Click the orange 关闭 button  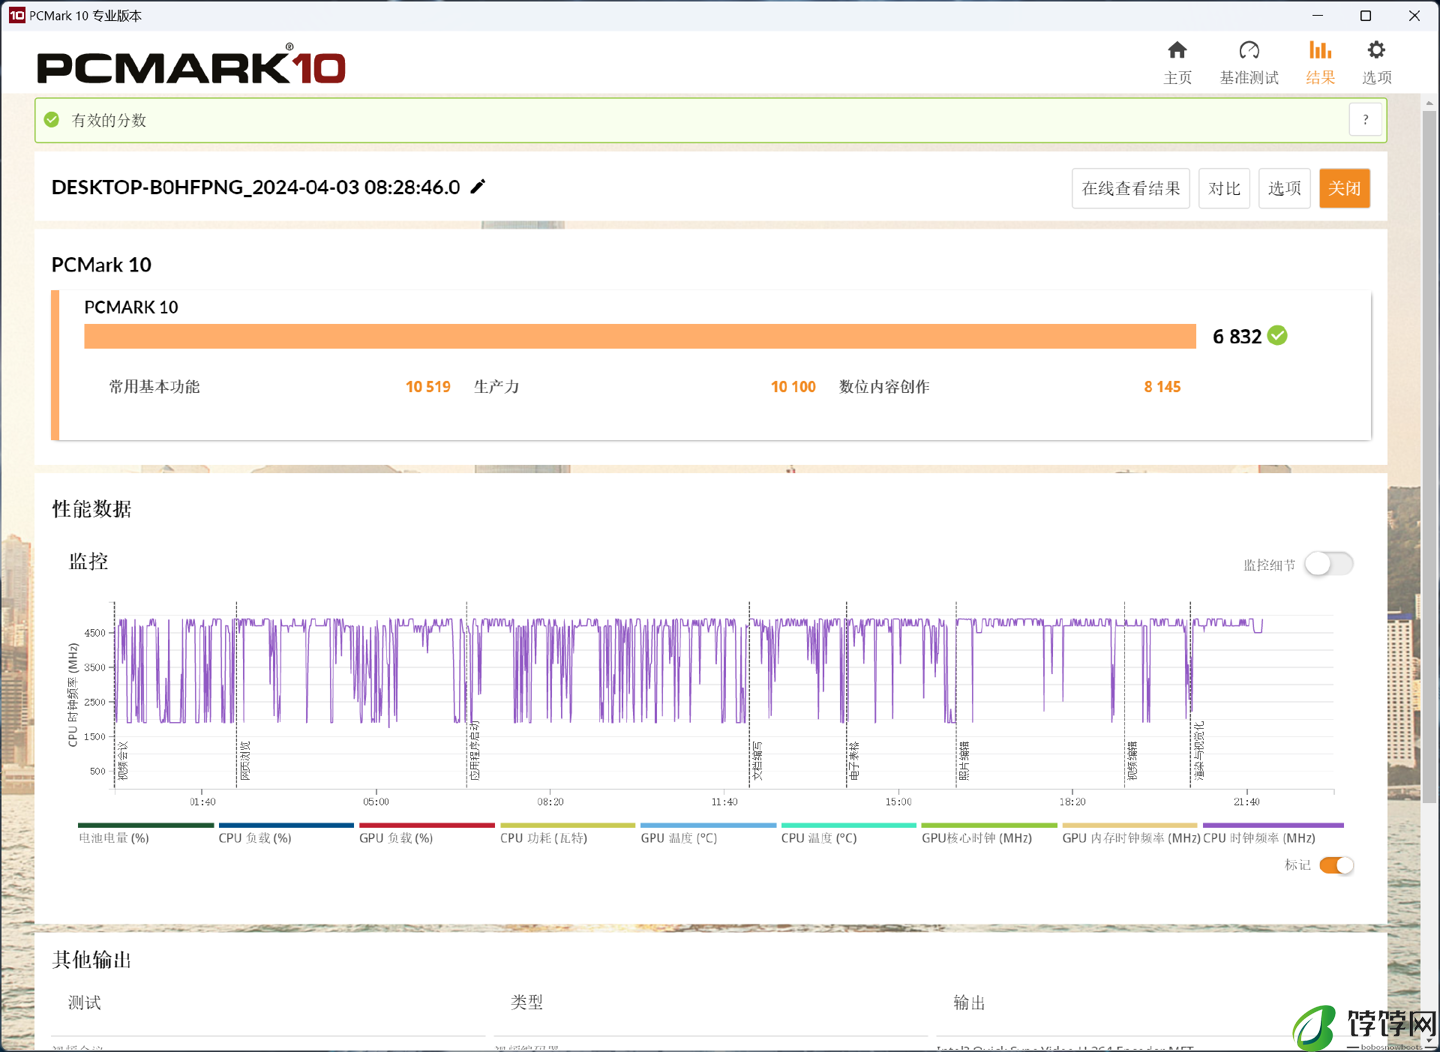pyautogui.click(x=1344, y=188)
